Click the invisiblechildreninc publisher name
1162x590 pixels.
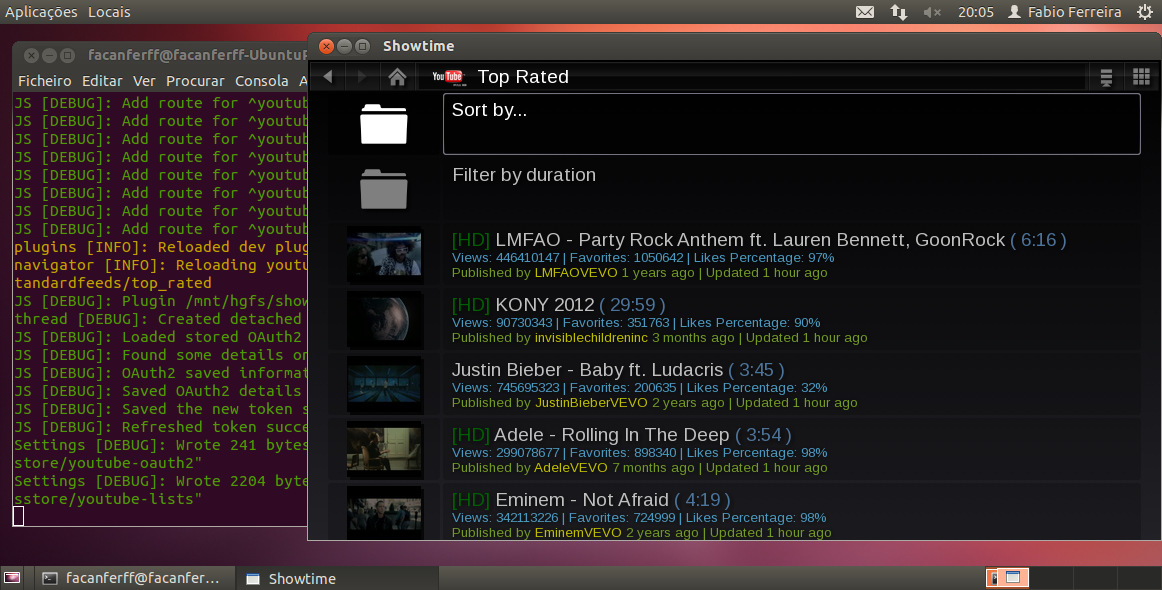(591, 338)
